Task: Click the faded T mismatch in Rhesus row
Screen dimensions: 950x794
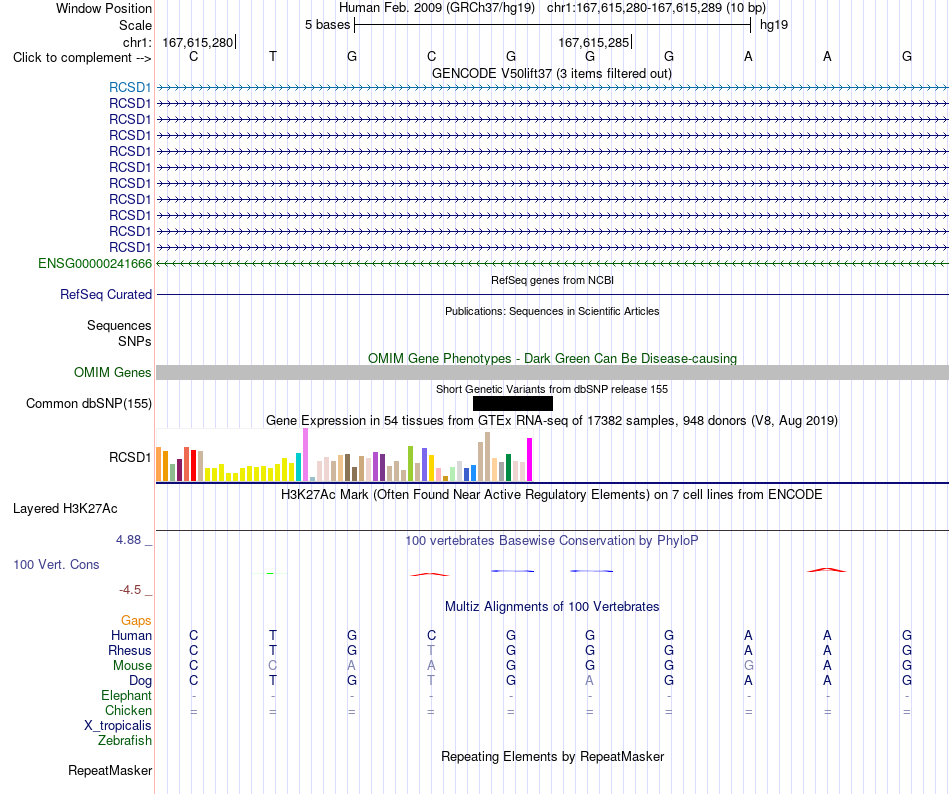Action: [431, 650]
